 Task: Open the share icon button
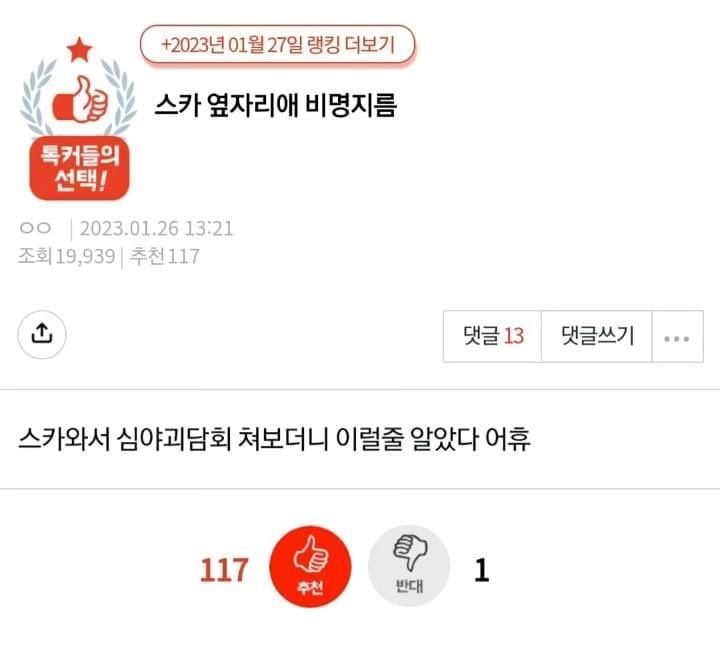click(42, 334)
